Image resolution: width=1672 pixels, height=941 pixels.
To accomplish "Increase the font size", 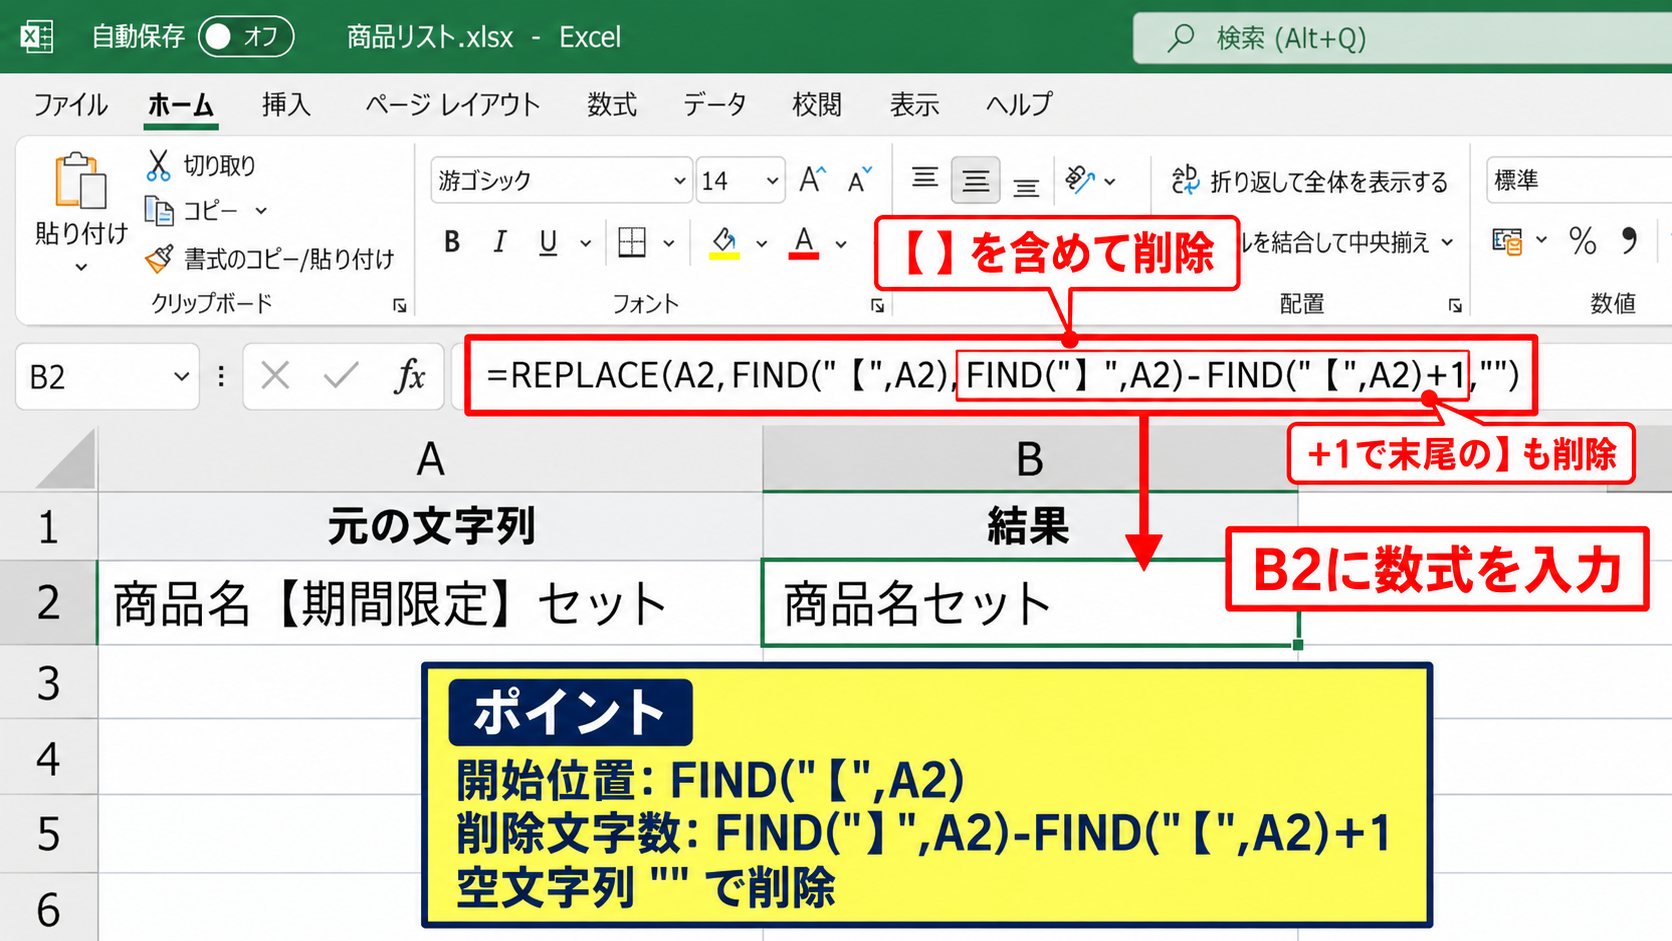I will [812, 180].
